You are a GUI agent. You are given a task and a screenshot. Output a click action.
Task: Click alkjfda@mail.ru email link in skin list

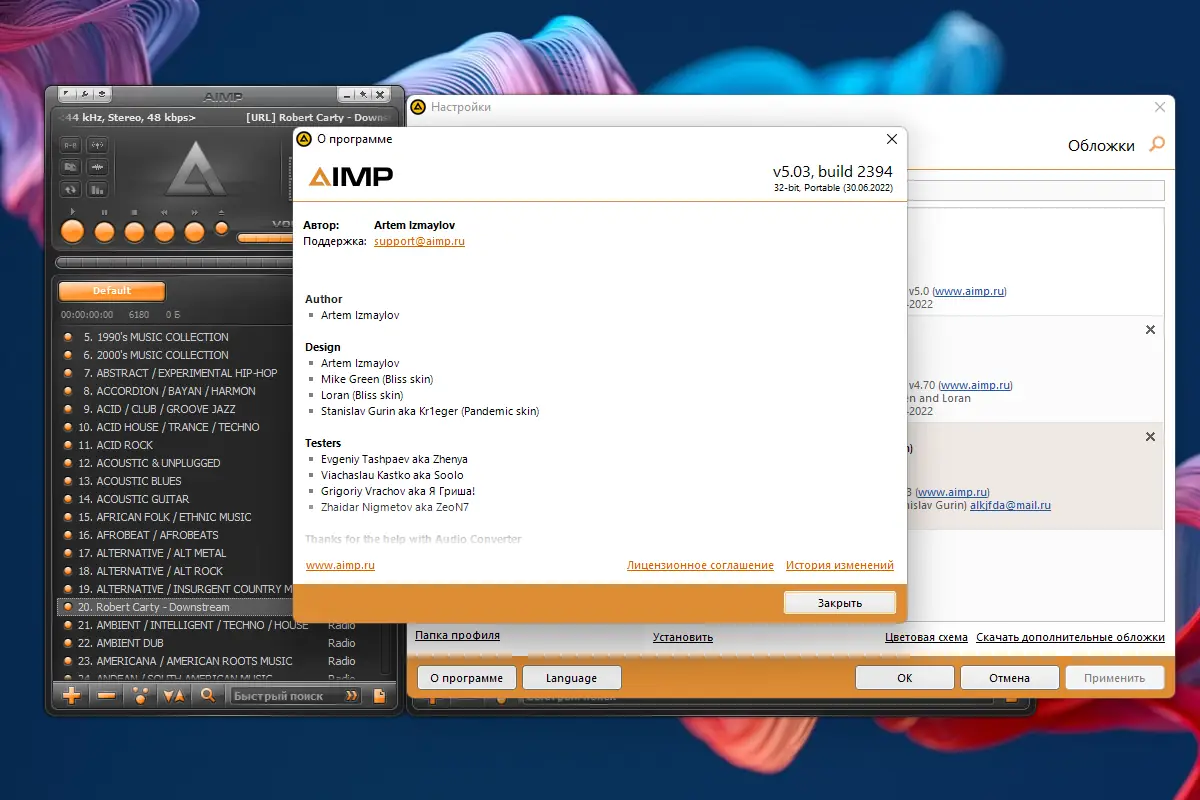pos(1010,506)
